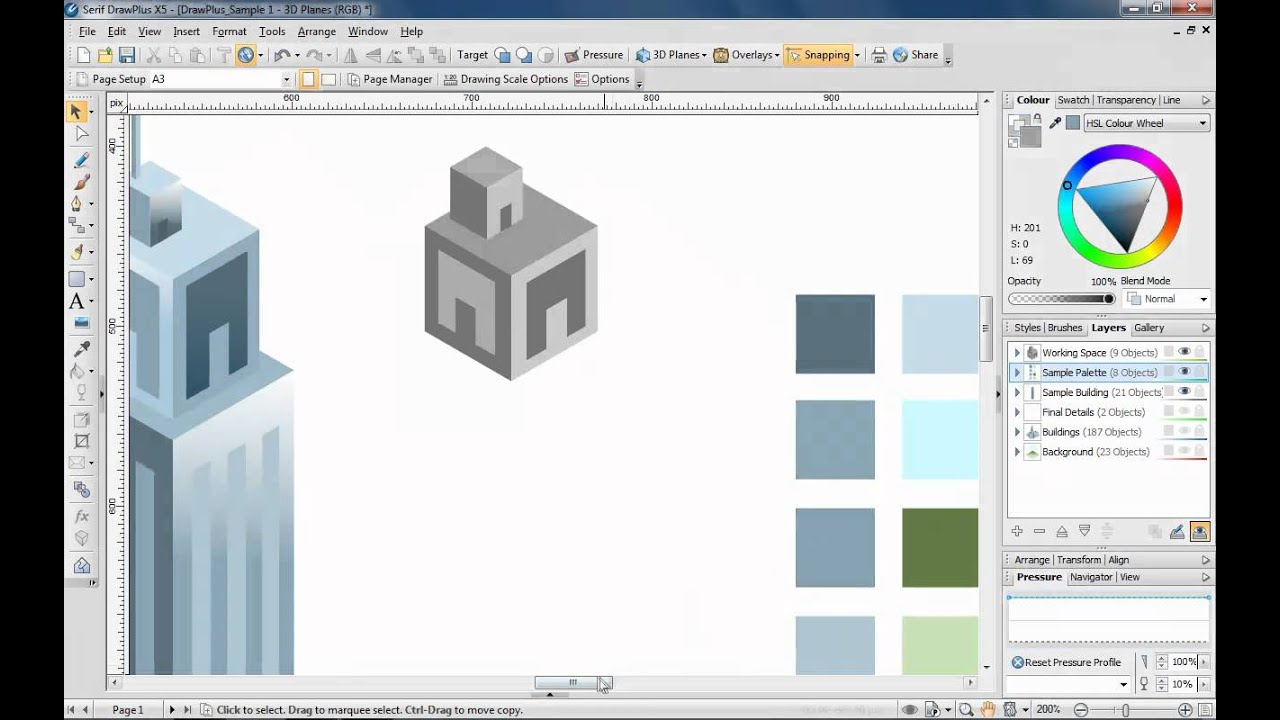The width and height of the screenshot is (1280, 720).
Task: Expand the Background layer
Action: 1017,452
